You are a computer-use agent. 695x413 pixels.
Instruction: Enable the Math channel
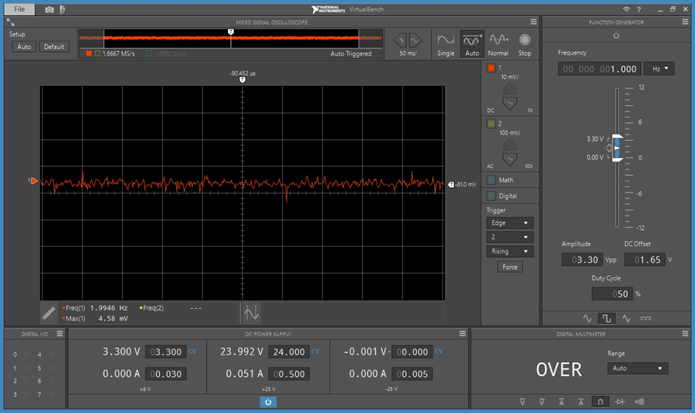click(491, 180)
